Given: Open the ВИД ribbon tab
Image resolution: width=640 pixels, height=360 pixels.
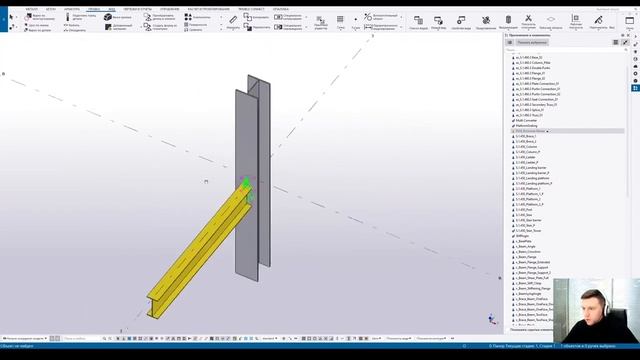Looking at the screenshot, I should pyautogui.click(x=112, y=9).
